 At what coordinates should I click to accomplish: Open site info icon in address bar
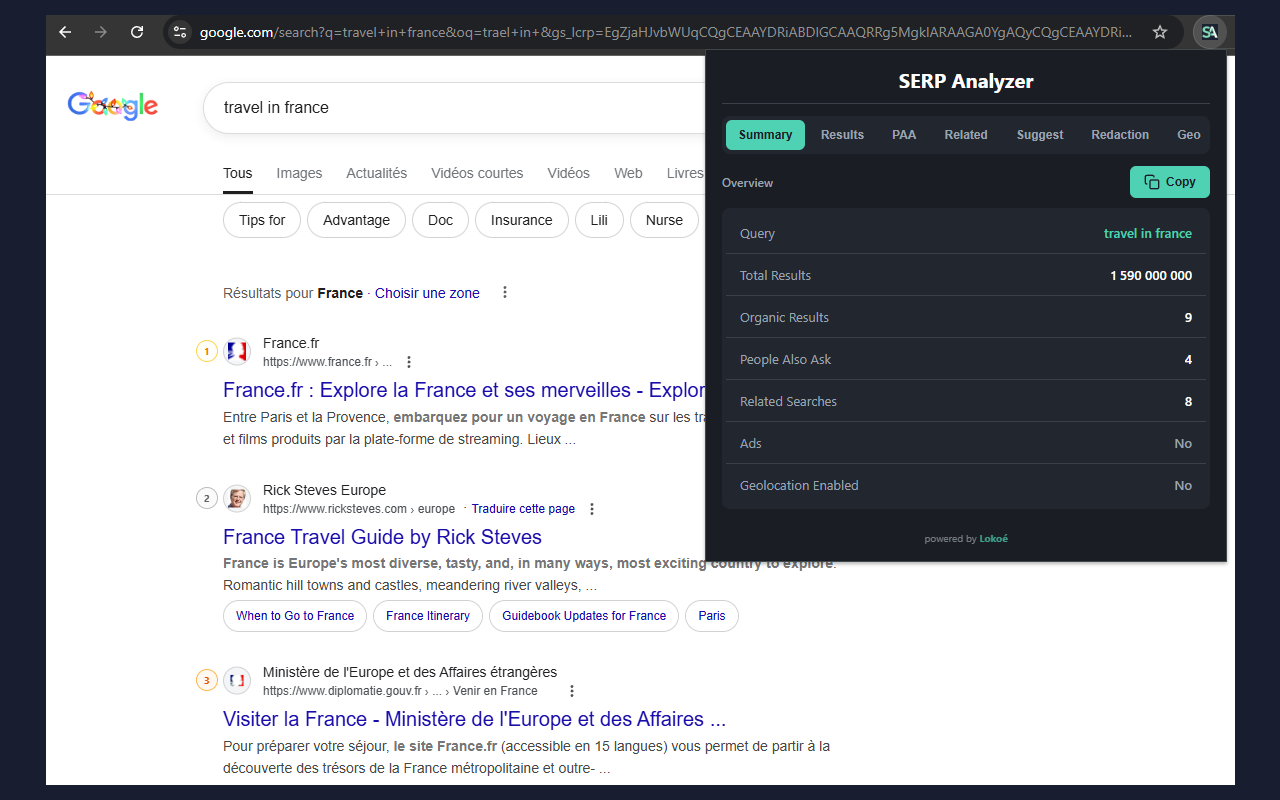click(180, 32)
